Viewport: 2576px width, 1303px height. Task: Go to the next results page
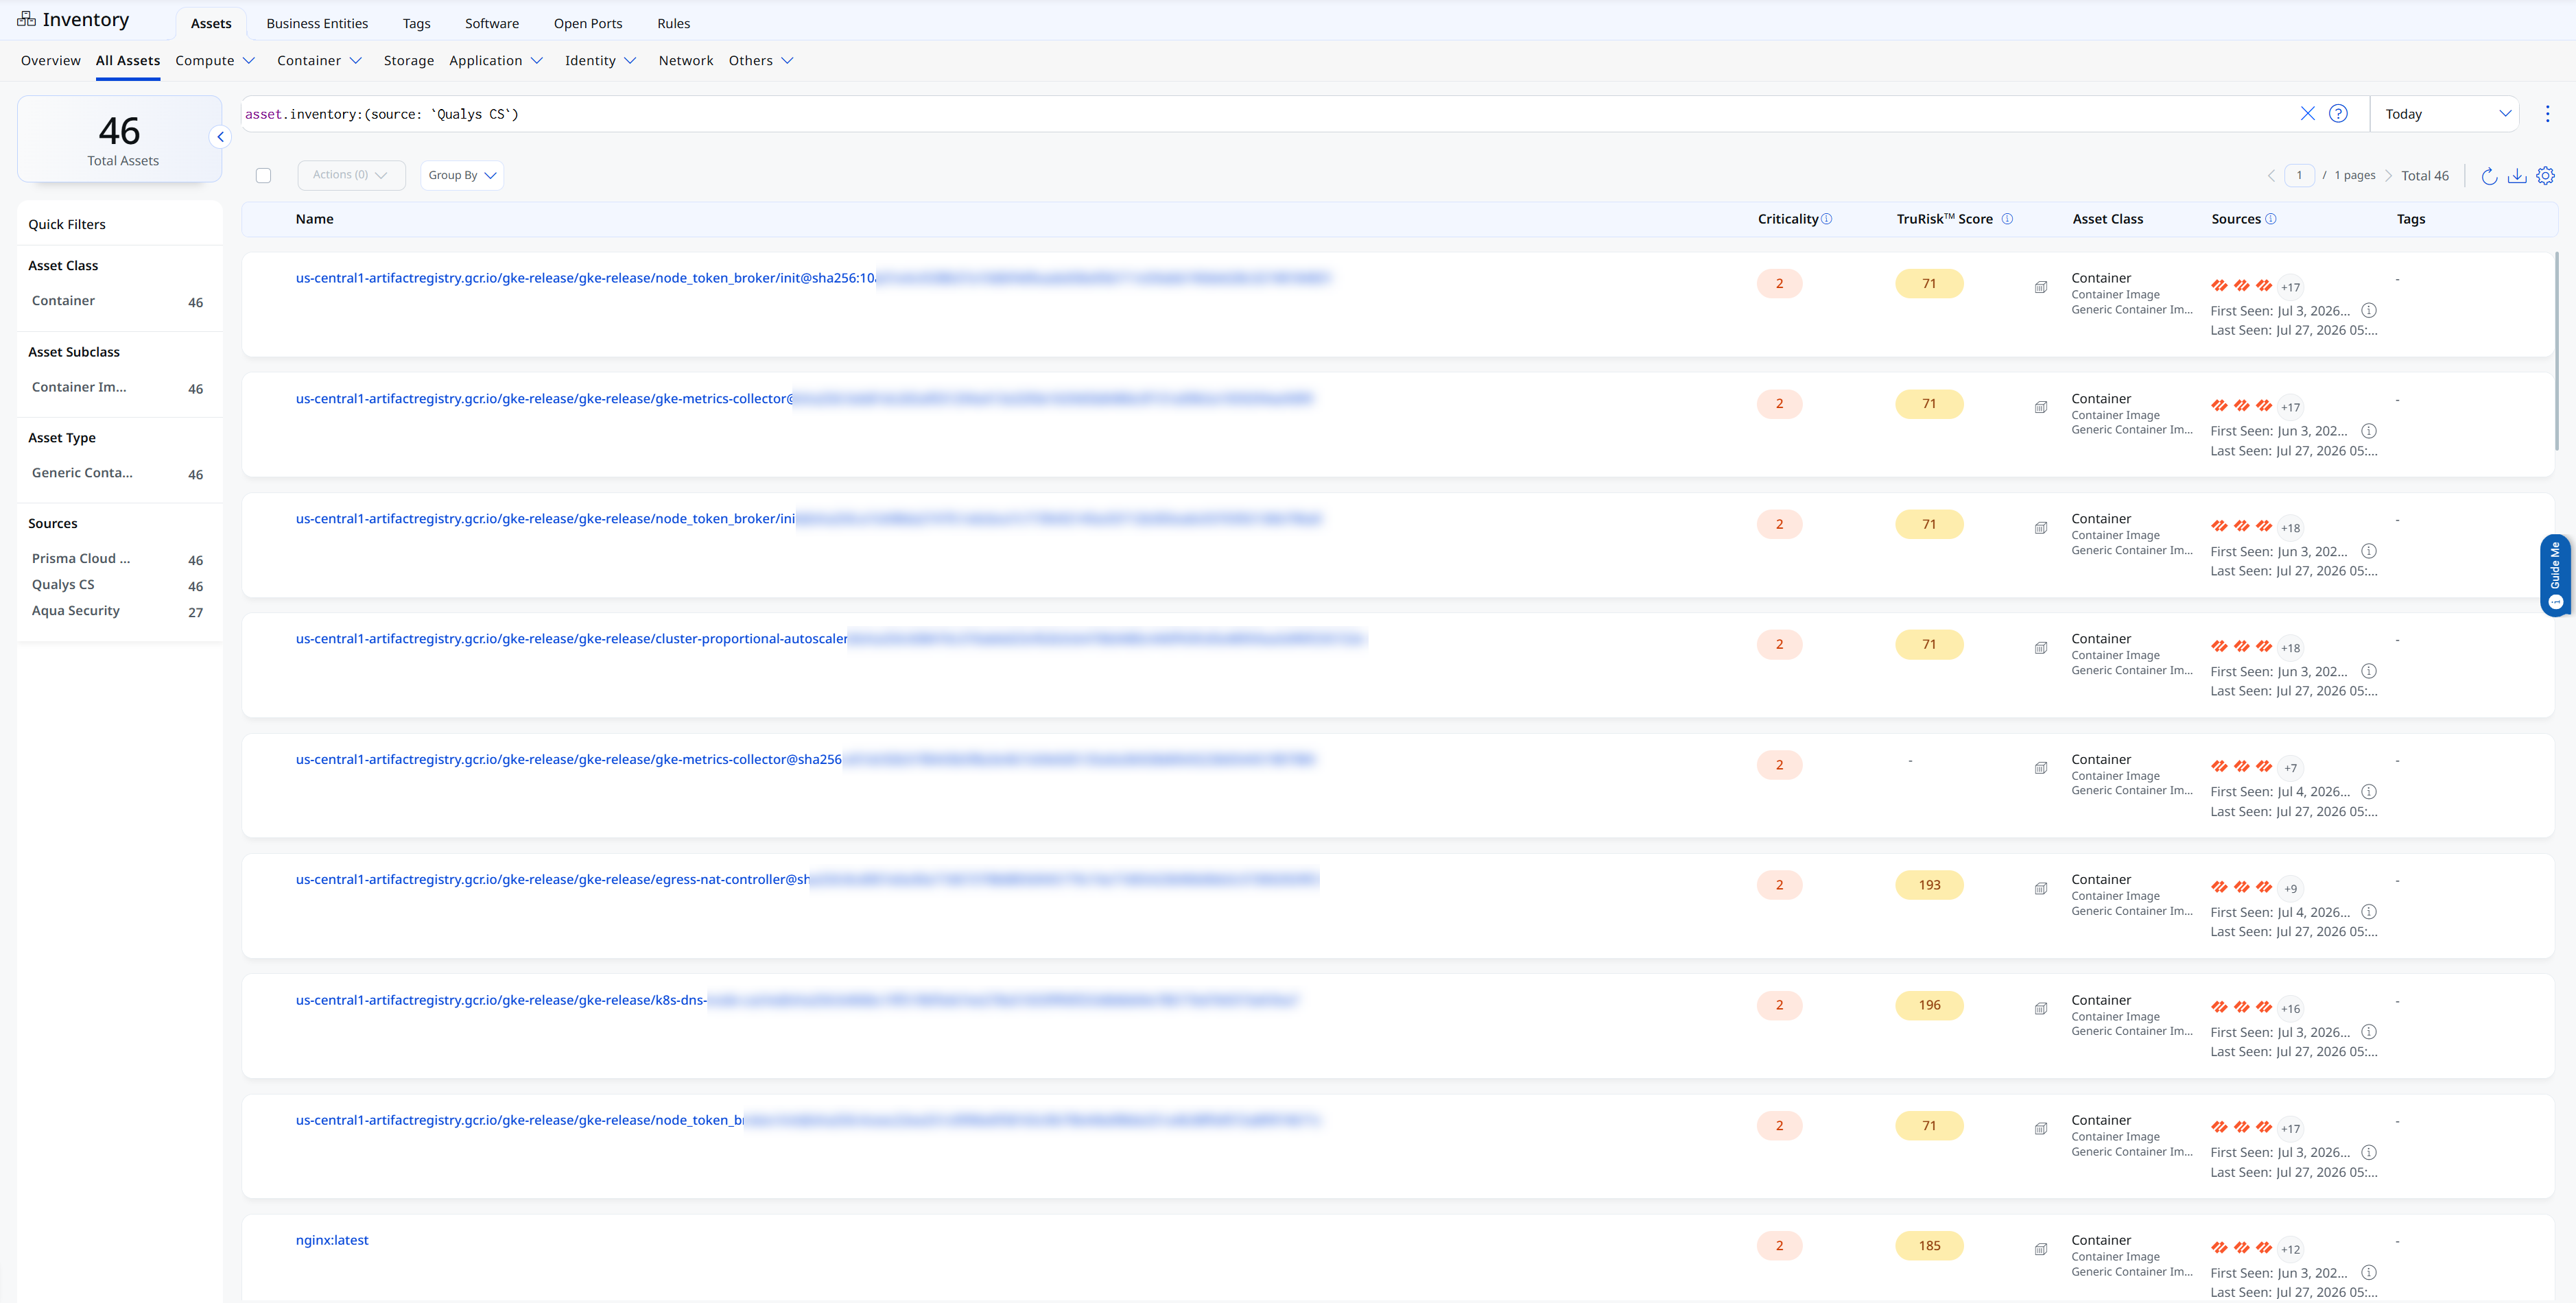point(2388,176)
